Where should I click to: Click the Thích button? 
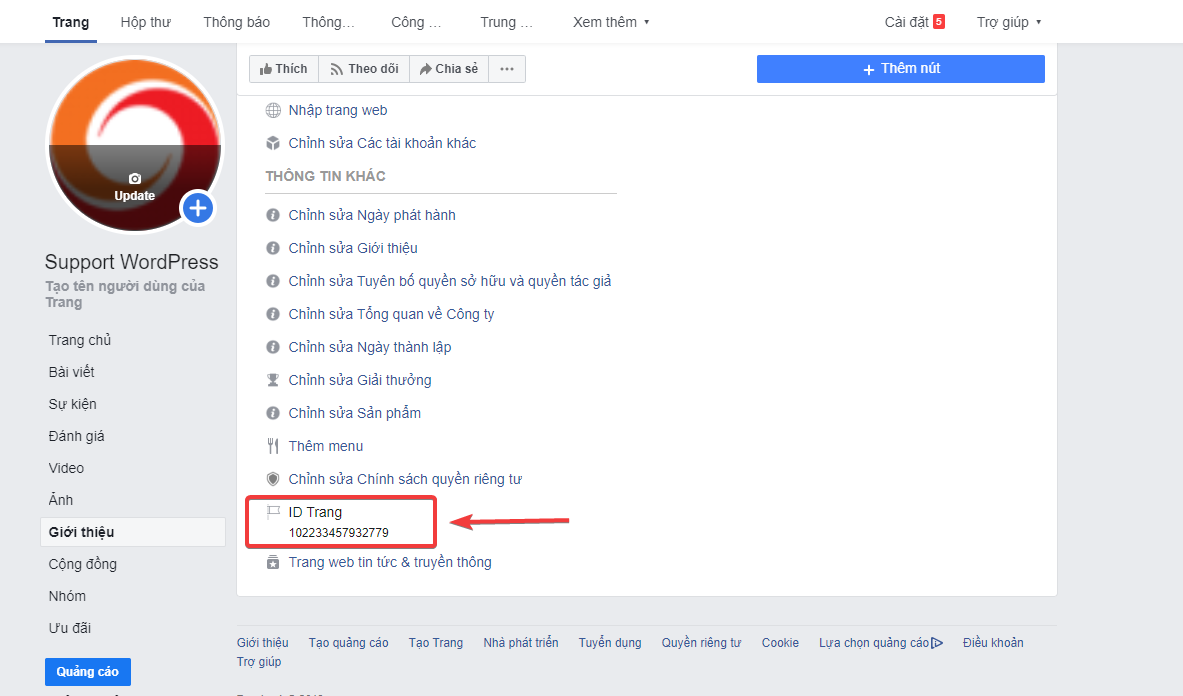tap(284, 69)
